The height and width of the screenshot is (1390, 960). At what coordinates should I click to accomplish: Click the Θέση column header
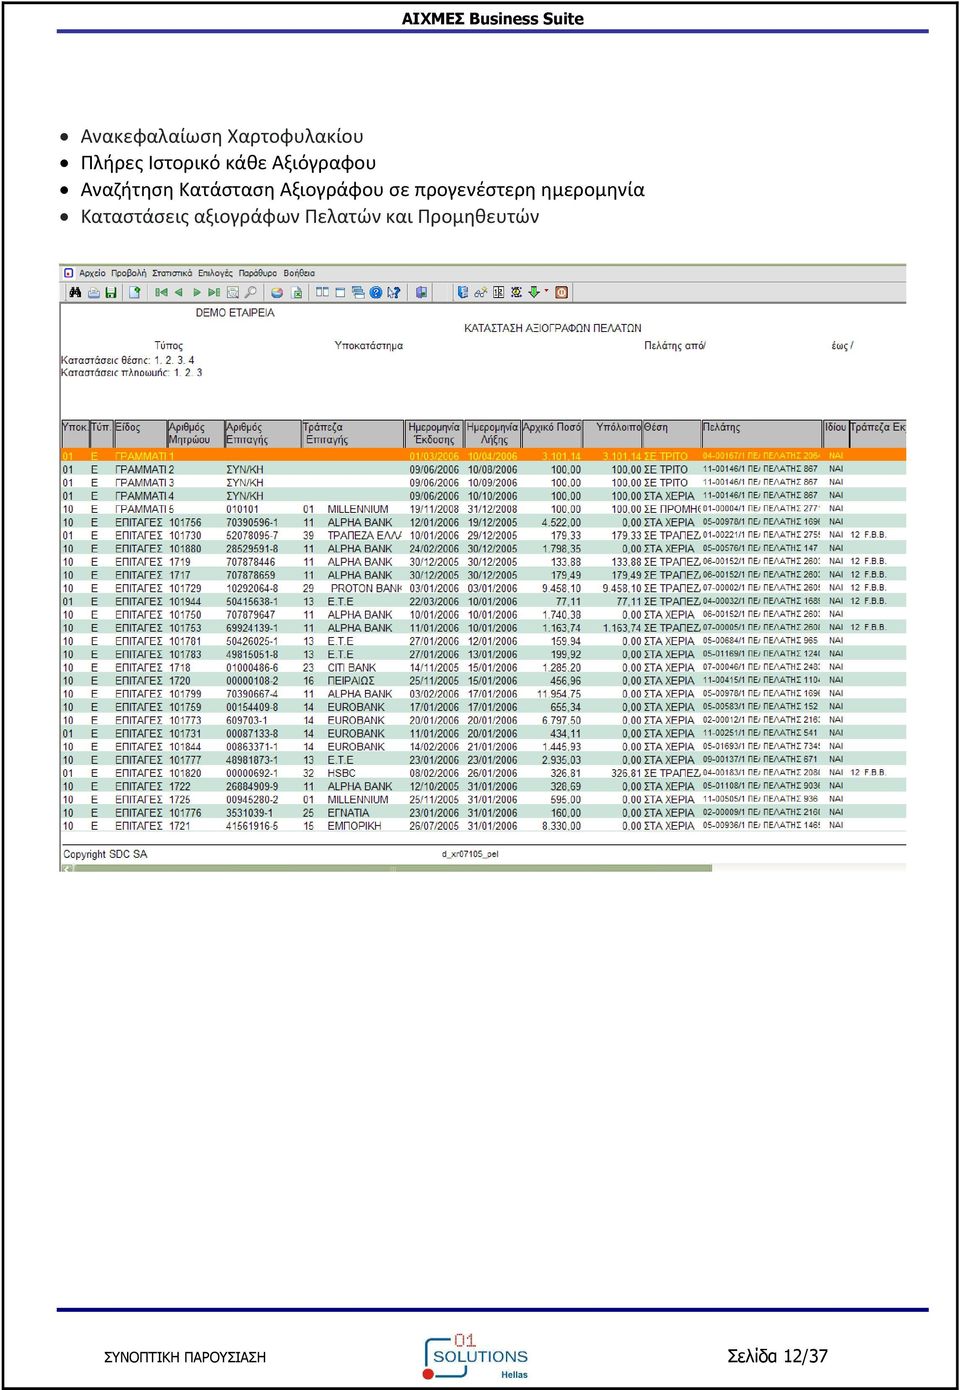(x=671, y=433)
